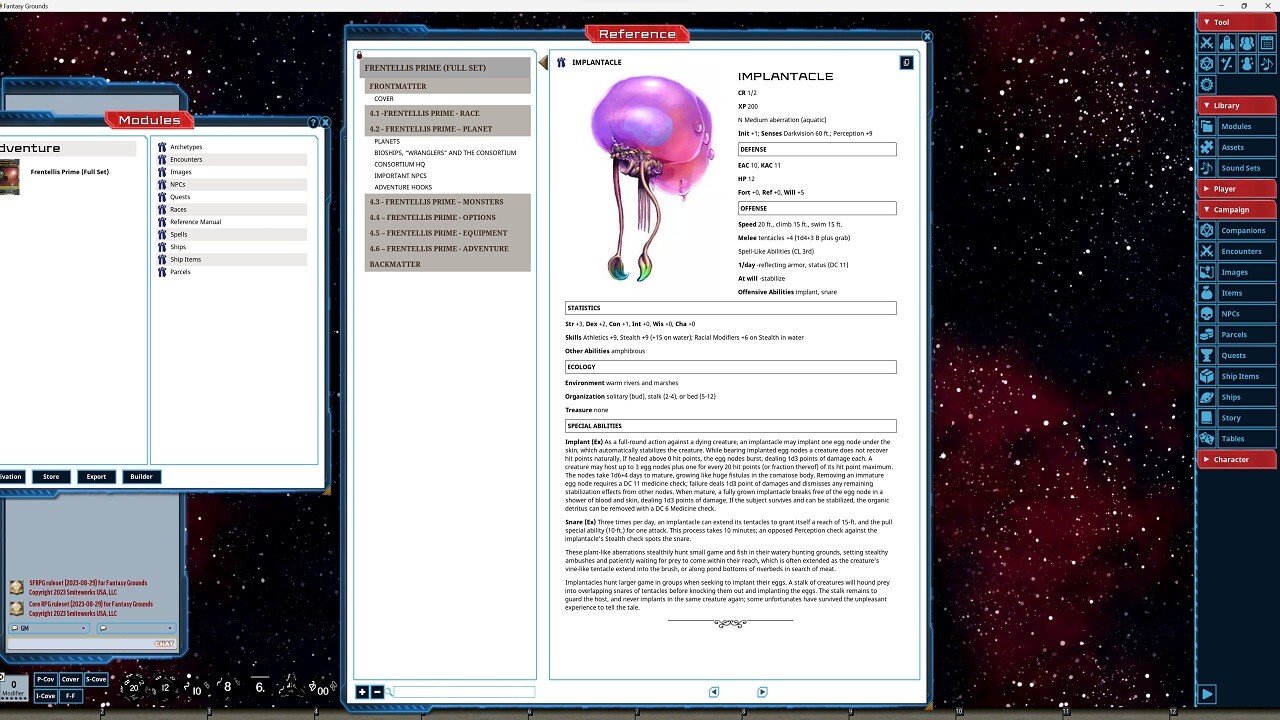Open the Sound Sets panel

tap(1243, 167)
